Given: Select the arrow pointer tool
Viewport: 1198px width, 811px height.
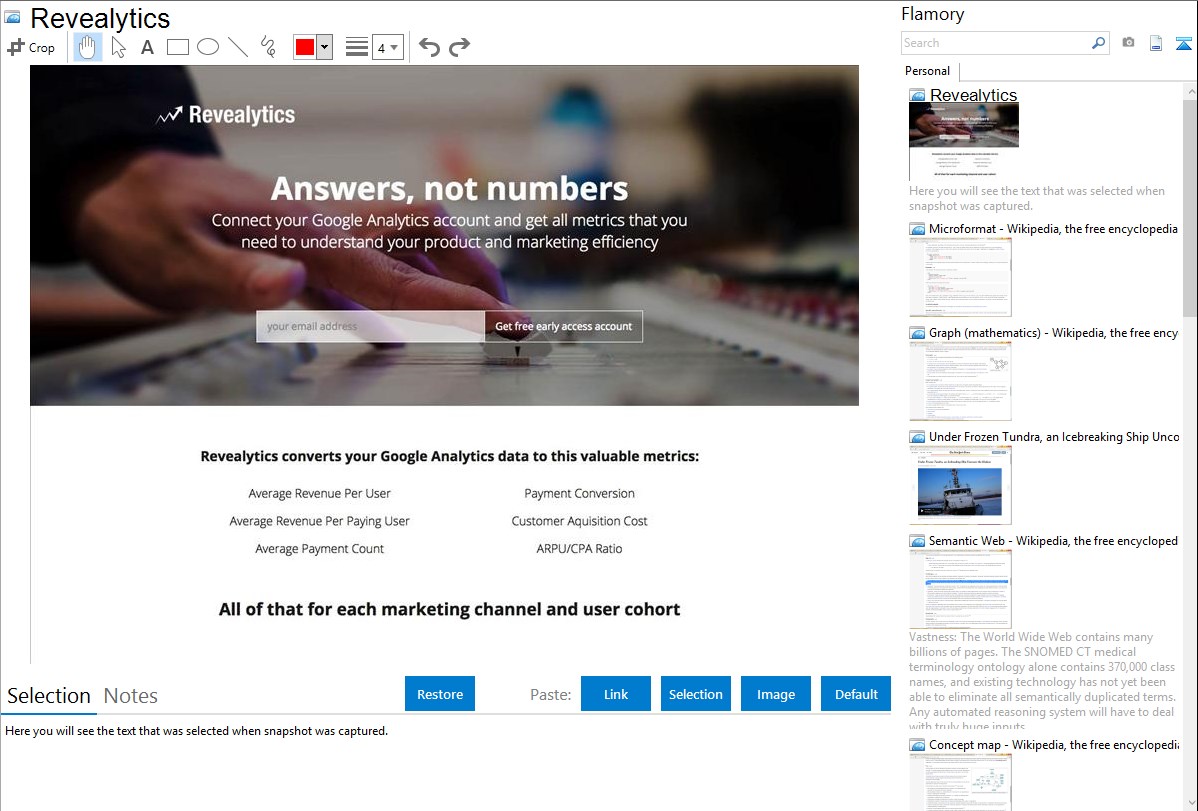Looking at the screenshot, I should [118, 47].
